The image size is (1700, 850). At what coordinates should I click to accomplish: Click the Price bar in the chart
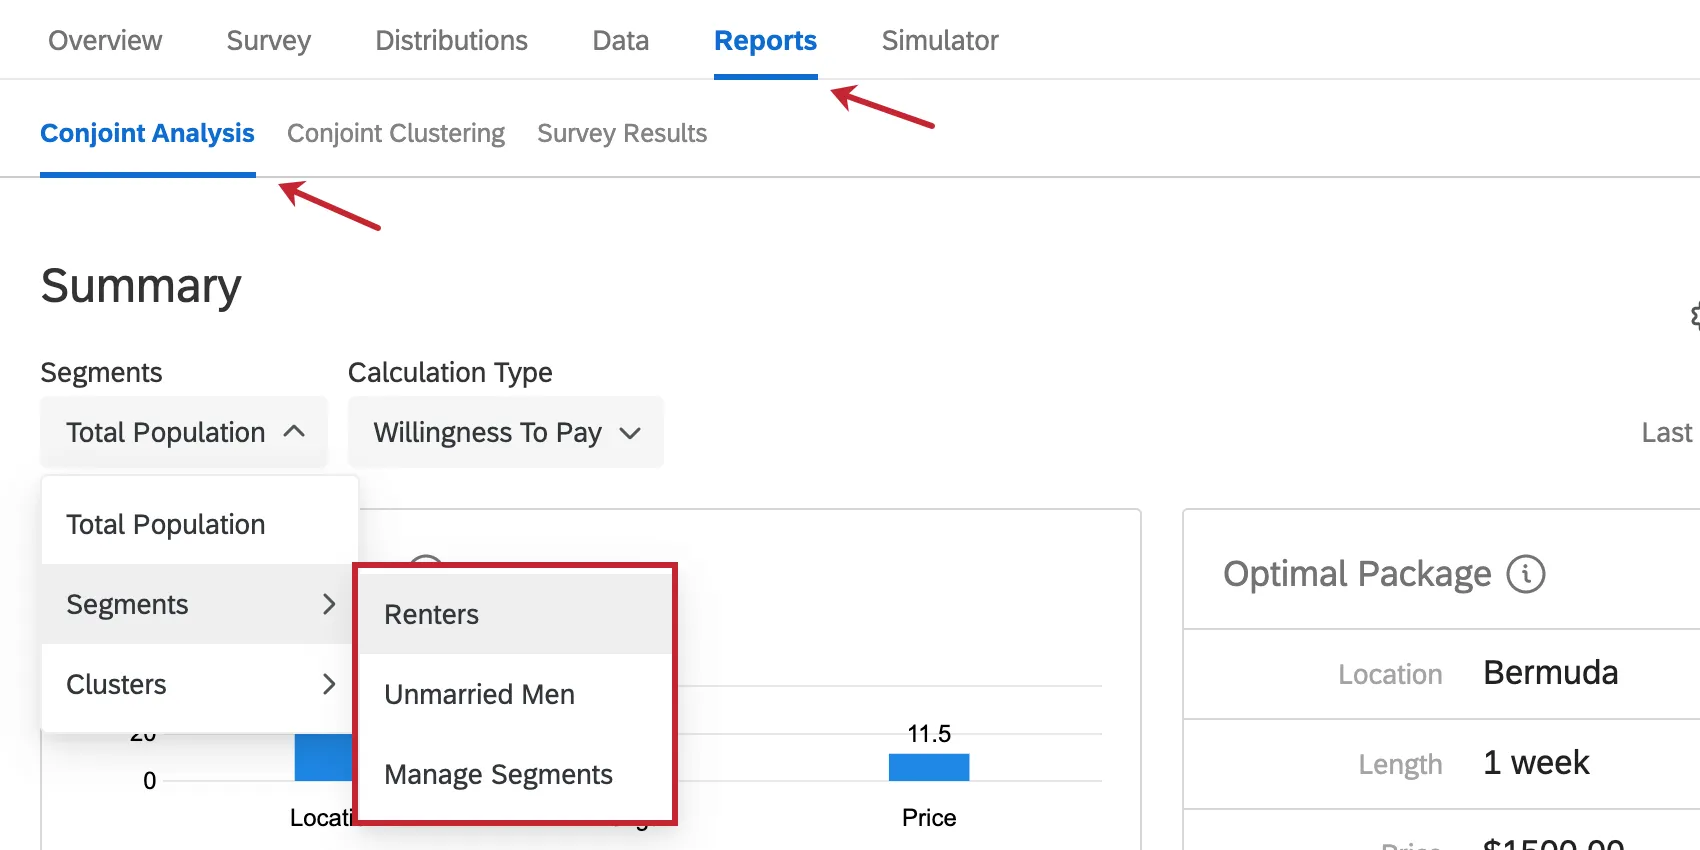(928, 767)
